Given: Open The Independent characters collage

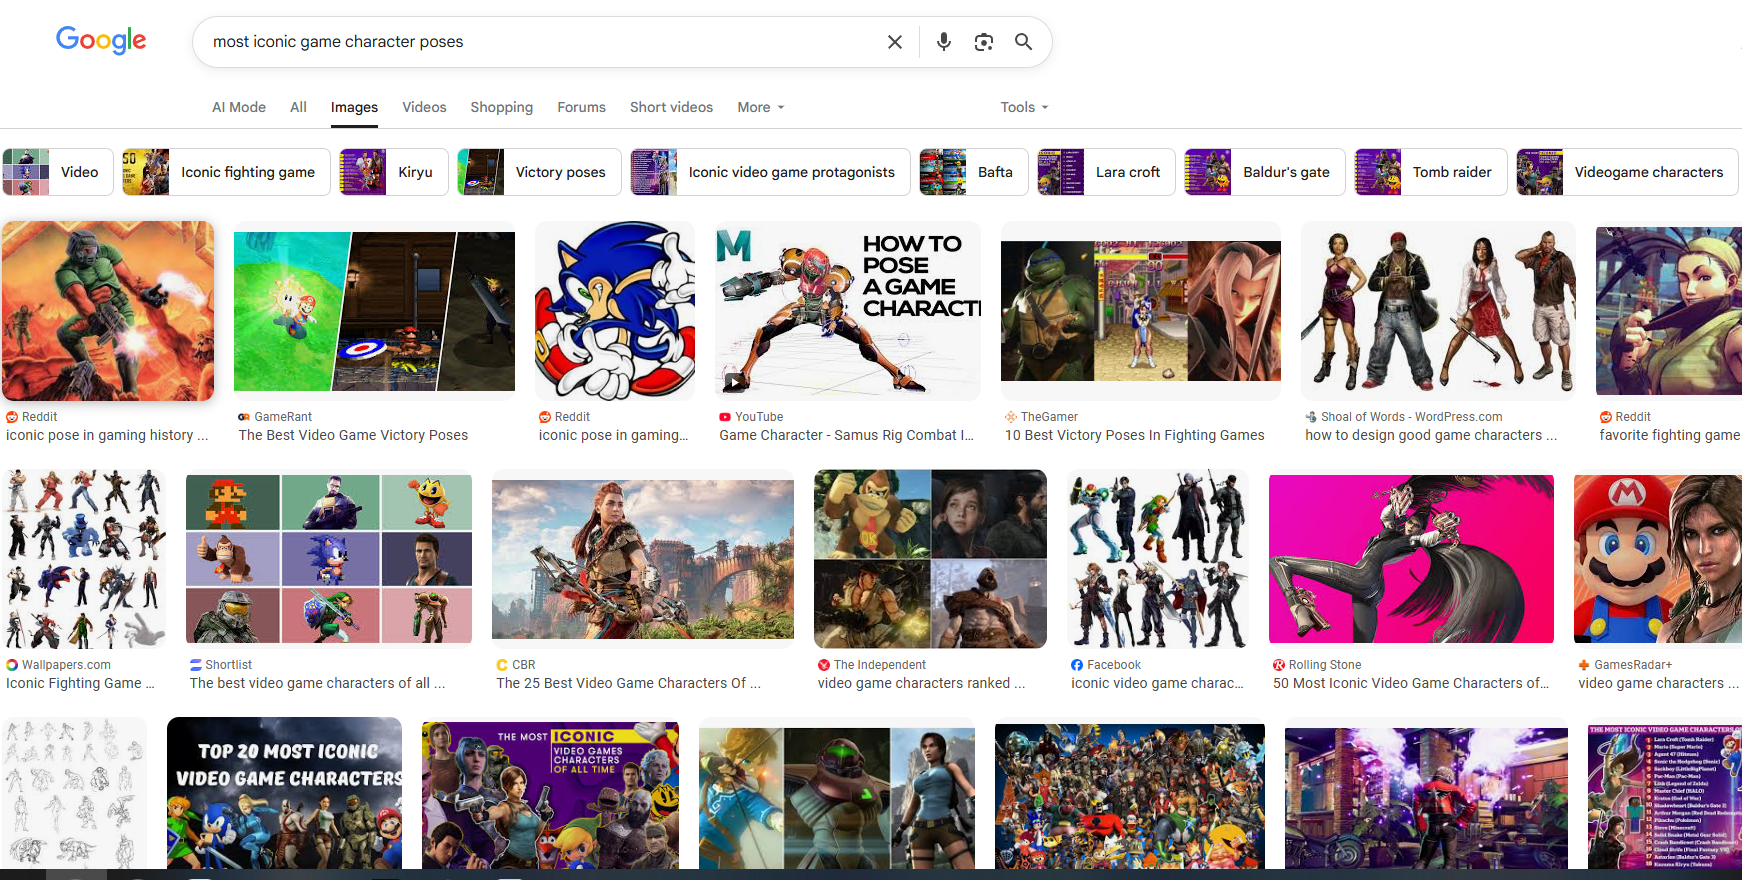Looking at the screenshot, I should click(930, 559).
